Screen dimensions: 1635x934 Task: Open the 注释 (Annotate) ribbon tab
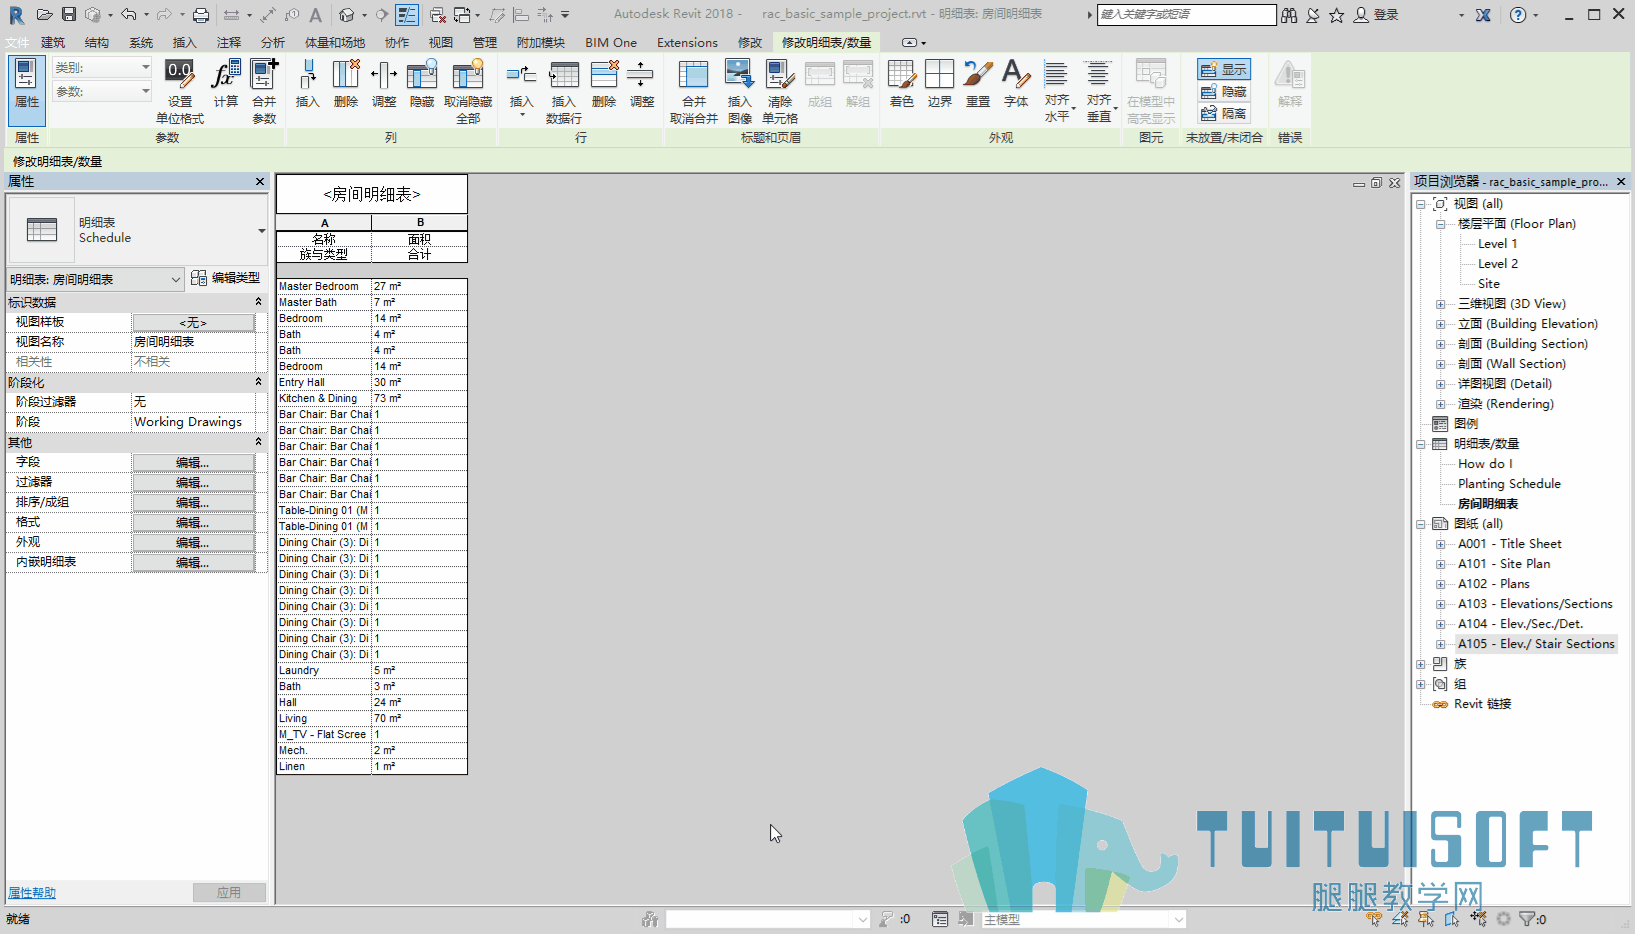point(229,42)
